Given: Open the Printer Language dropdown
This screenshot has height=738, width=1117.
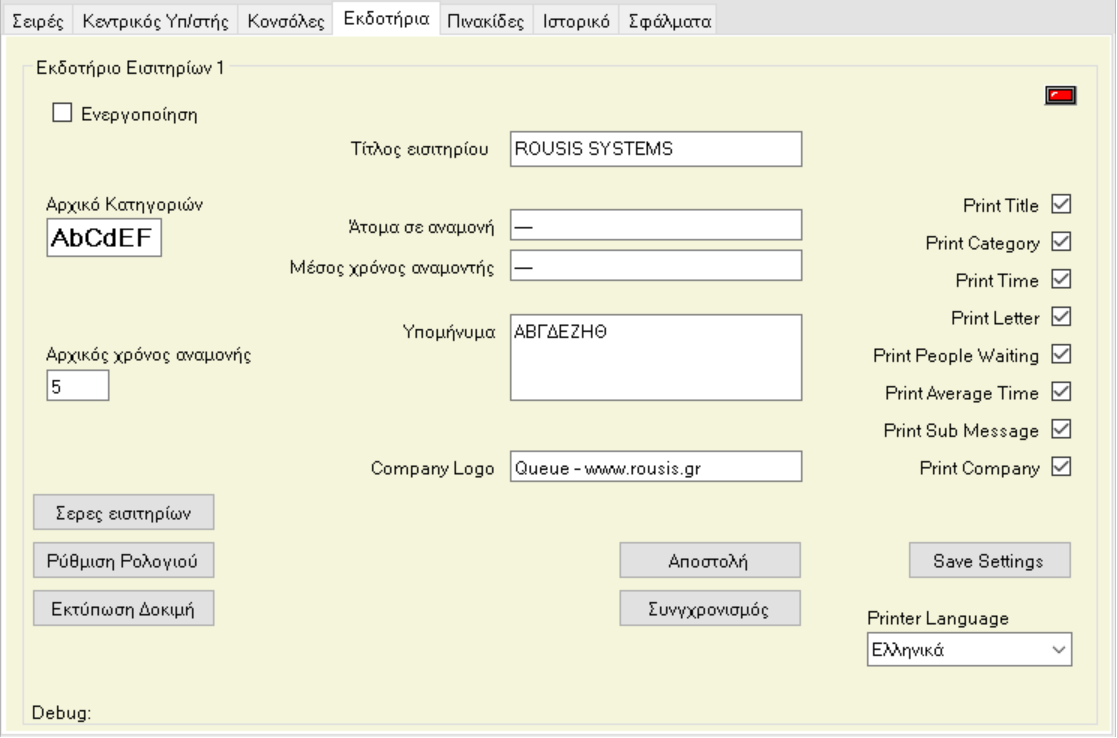Looking at the screenshot, I should coord(968,649).
